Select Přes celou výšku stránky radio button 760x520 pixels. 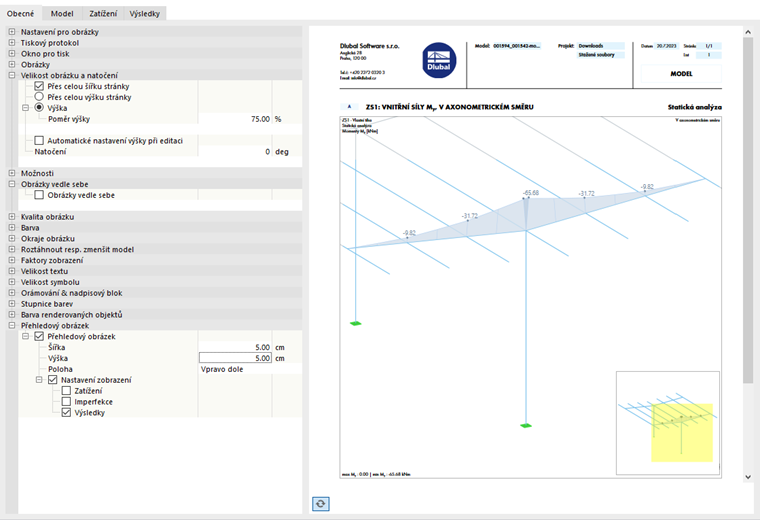click(x=39, y=97)
